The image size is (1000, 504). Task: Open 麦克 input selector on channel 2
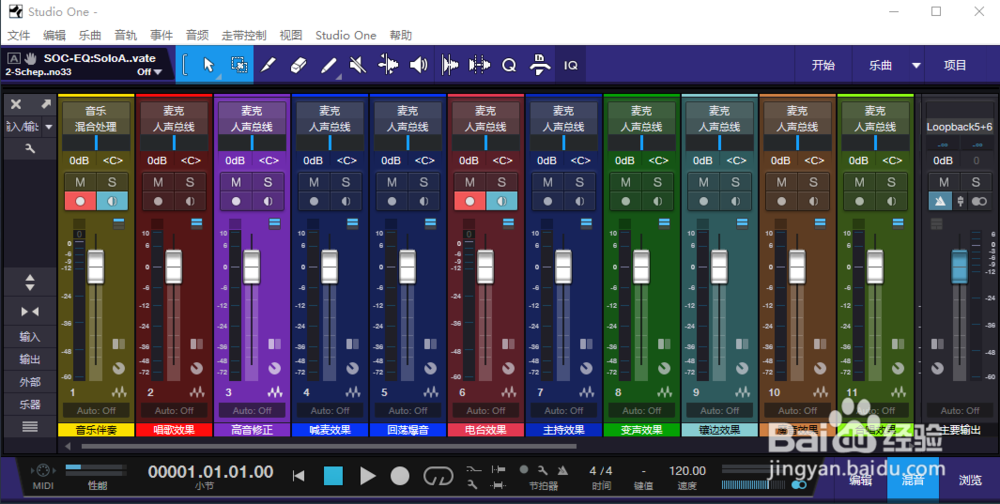pos(173,111)
